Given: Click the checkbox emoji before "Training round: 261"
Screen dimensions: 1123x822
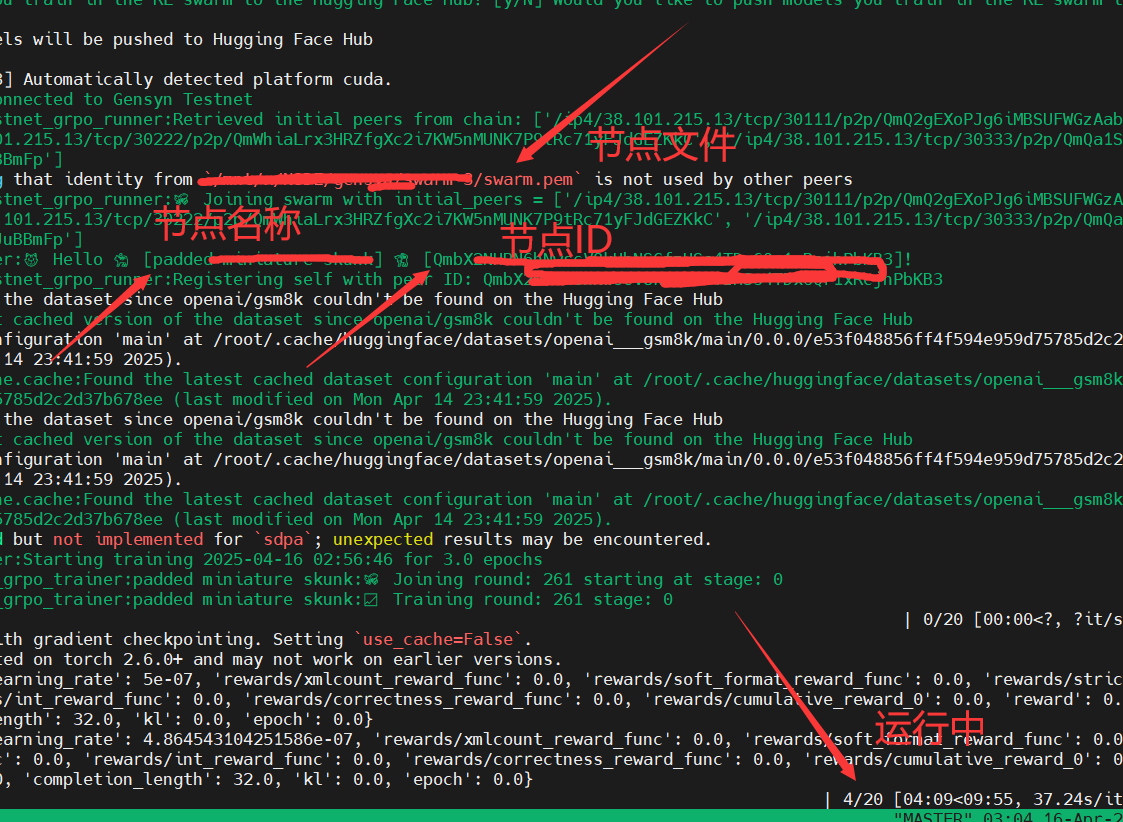Looking at the screenshot, I should pyautogui.click(x=371, y=599).
